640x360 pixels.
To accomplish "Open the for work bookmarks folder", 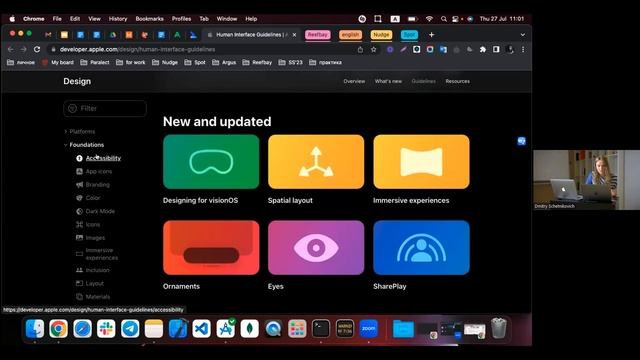I will coord(131,62).
